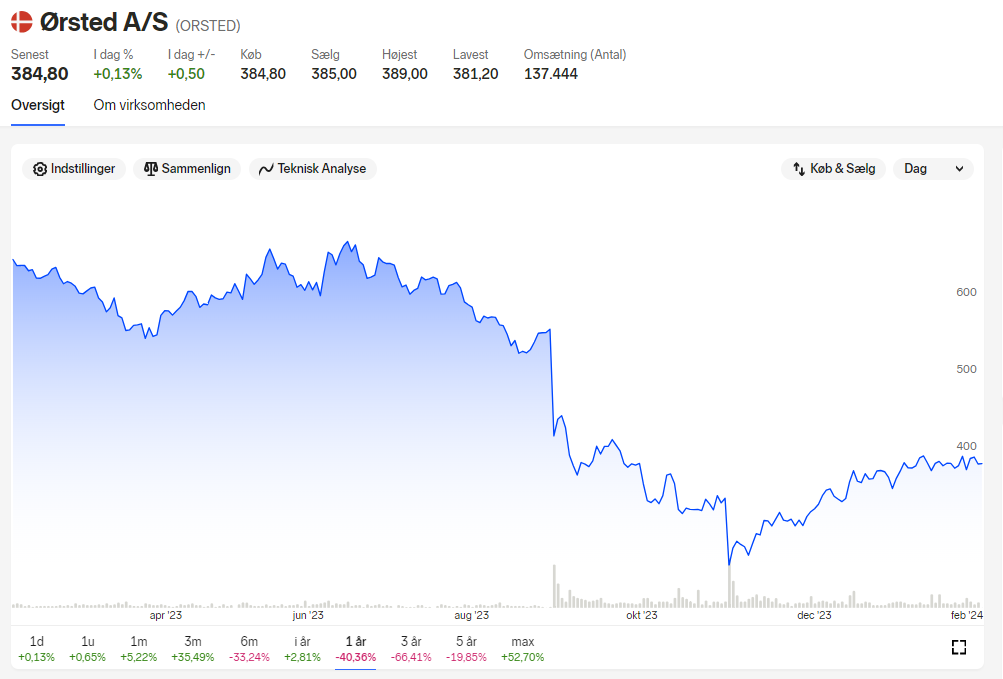Select the 6m time range
This screenshot has height=679, width=1003.
pos(249,648)
